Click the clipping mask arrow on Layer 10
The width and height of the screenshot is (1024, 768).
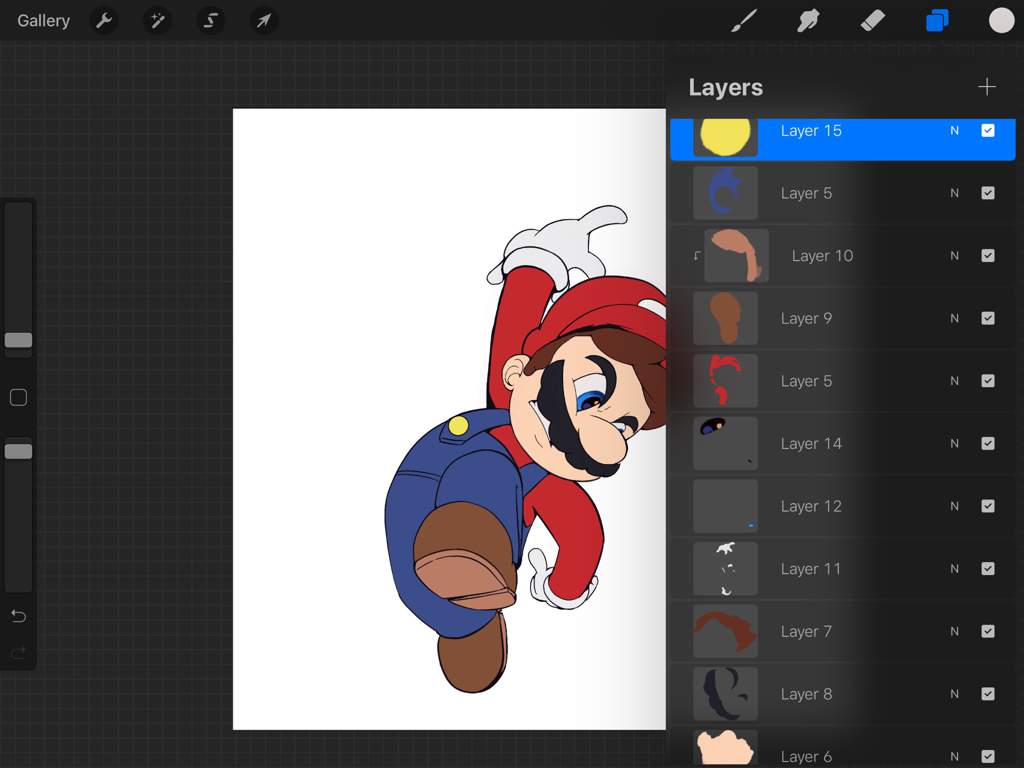point(697,255)
